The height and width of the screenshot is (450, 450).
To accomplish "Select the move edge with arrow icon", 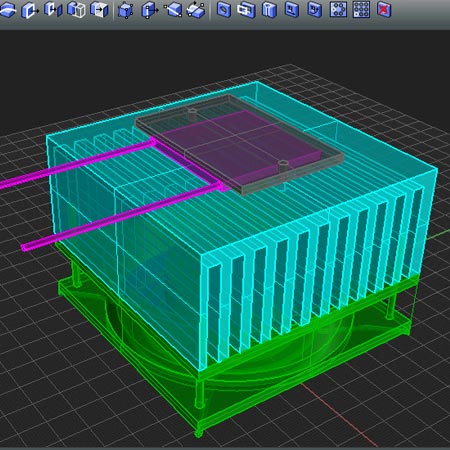I will [x=150, y=10].
